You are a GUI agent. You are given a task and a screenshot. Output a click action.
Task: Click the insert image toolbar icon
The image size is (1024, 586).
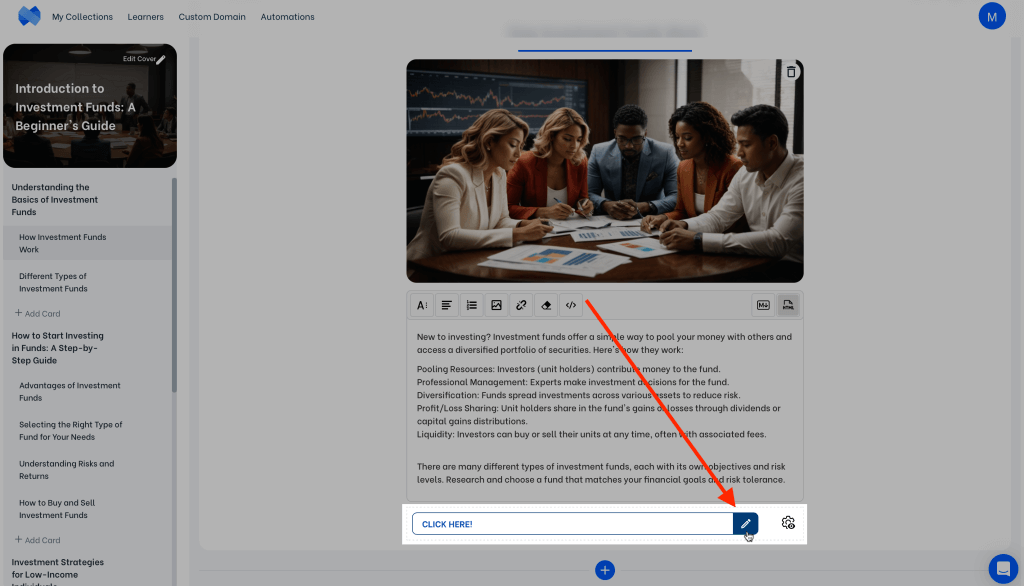point(496,305)
